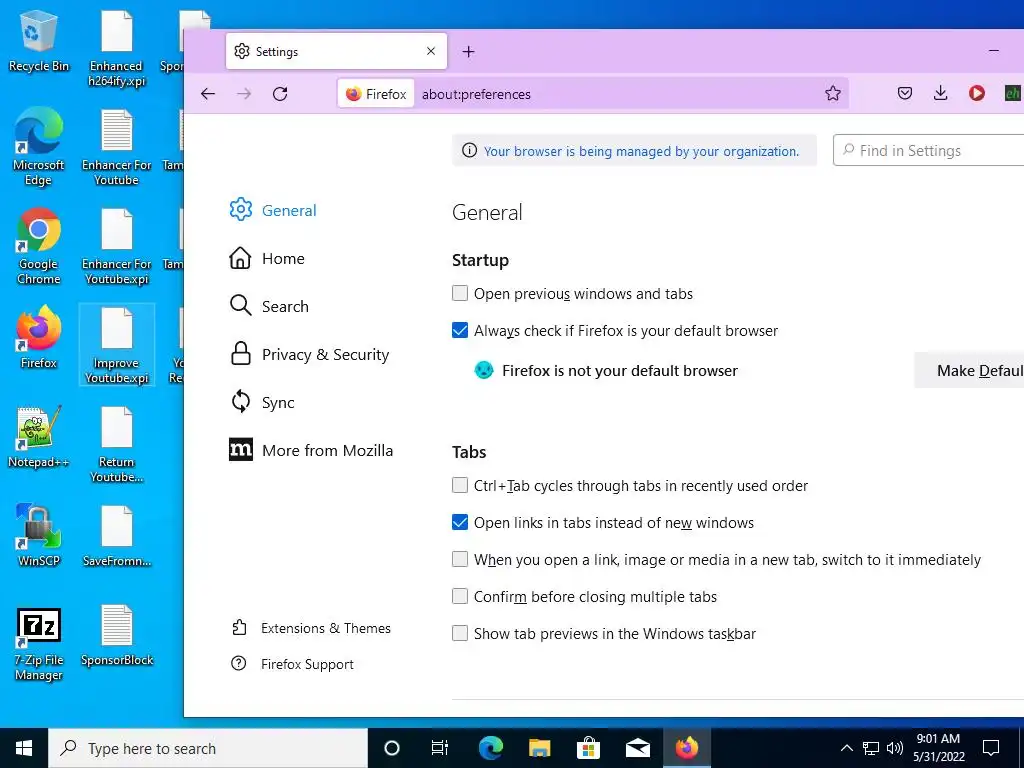Click the green 'eh' extension icon
The height and width of the screenshot is (768, 1024).
(1012, 93)
